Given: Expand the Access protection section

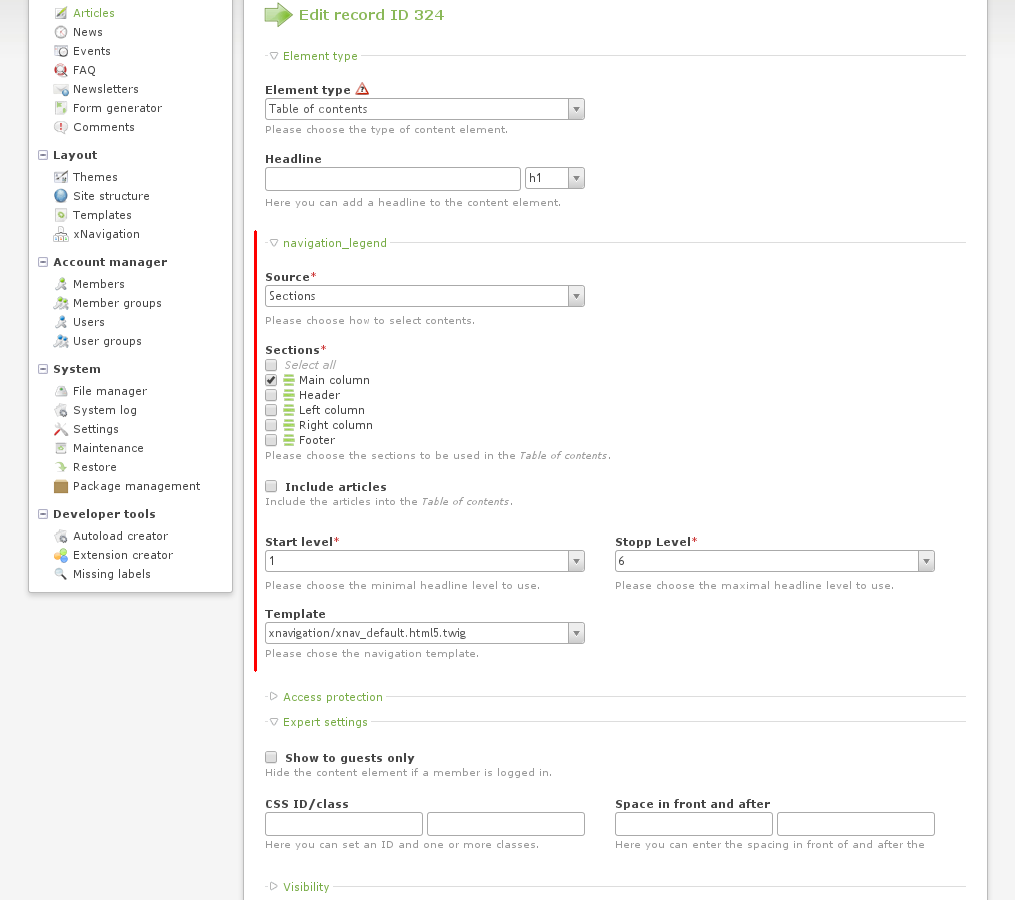Looking at the screenshot, I should (332, 697).
